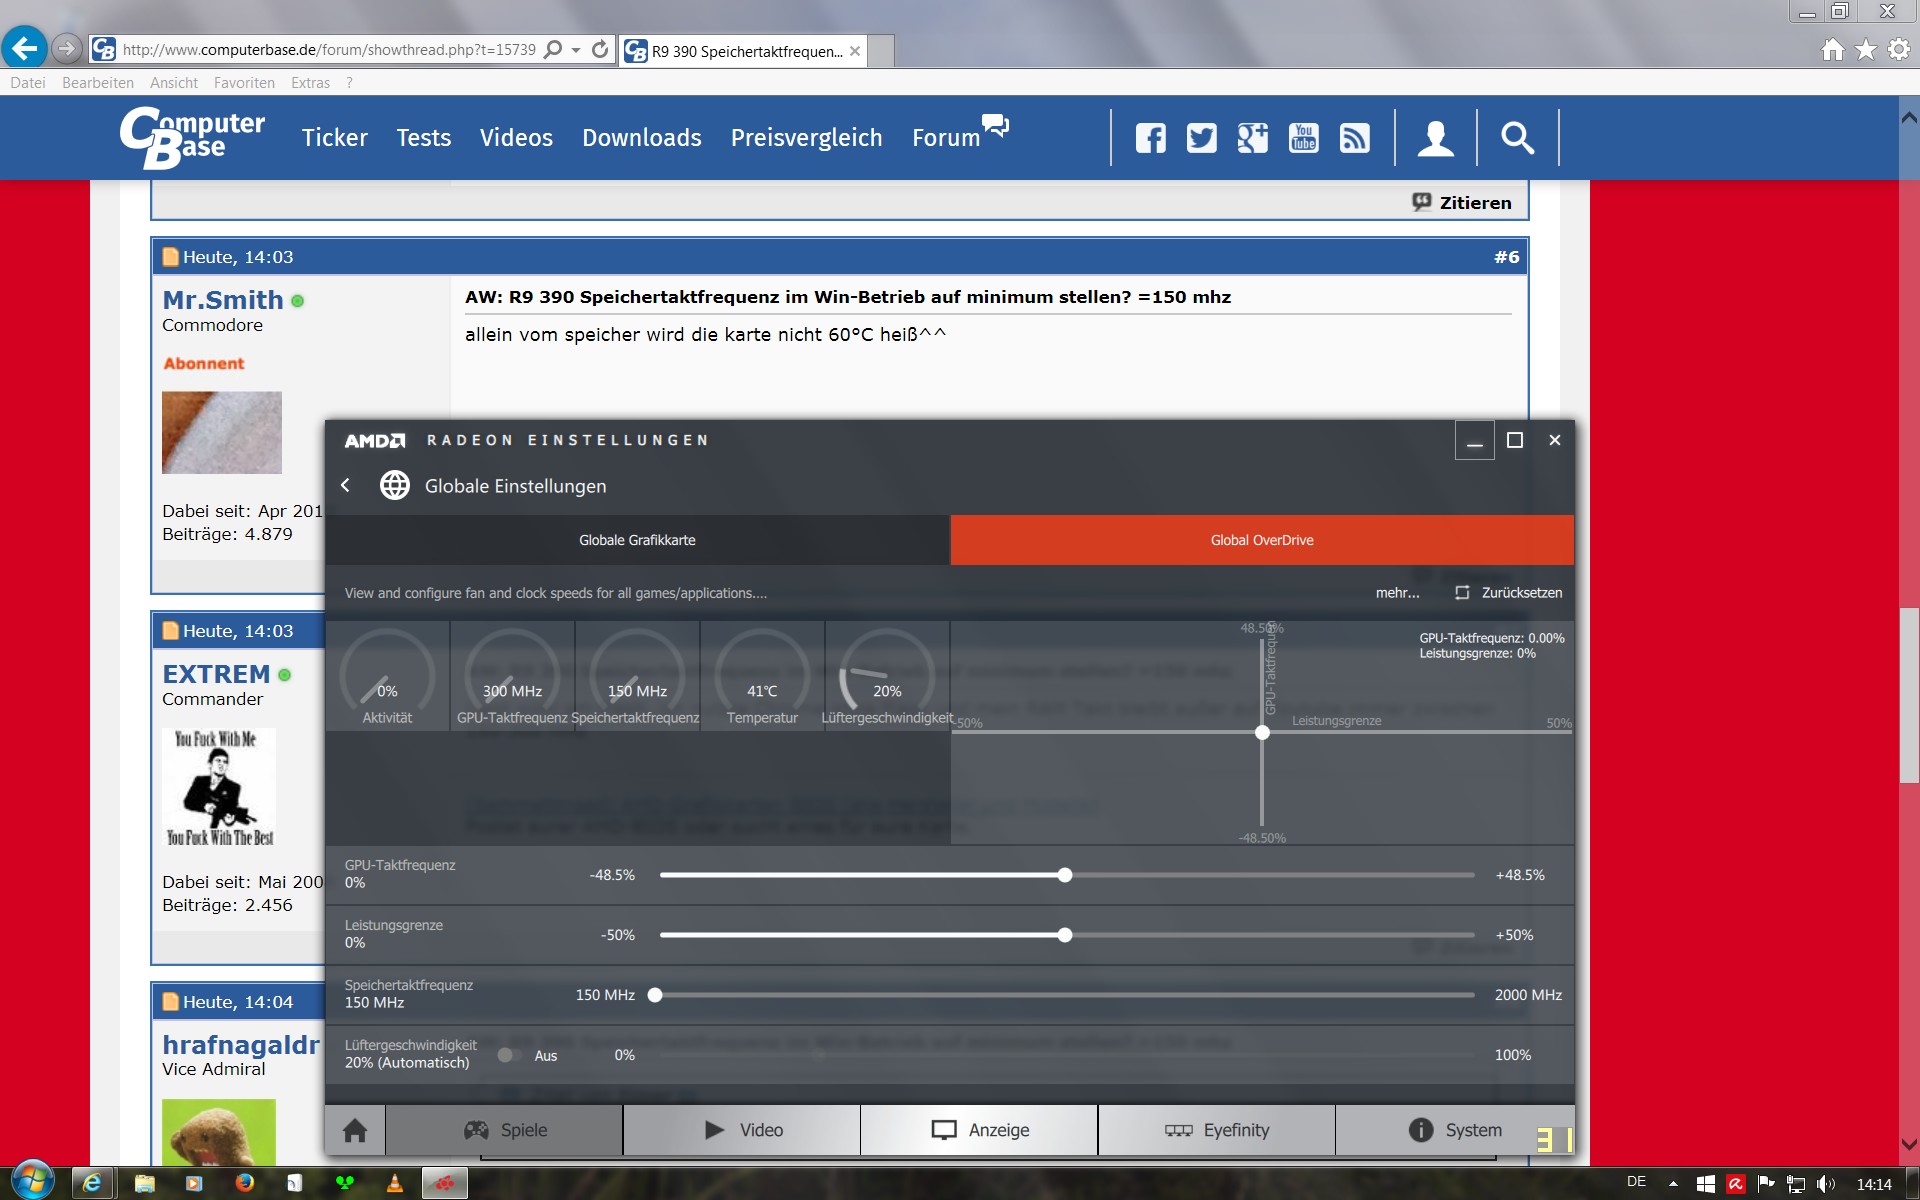The image size is (1920, 1200).
Task: Toggle the Lüftergeschwindigkeit switch labeled Aus
Action: point(508,1055)
